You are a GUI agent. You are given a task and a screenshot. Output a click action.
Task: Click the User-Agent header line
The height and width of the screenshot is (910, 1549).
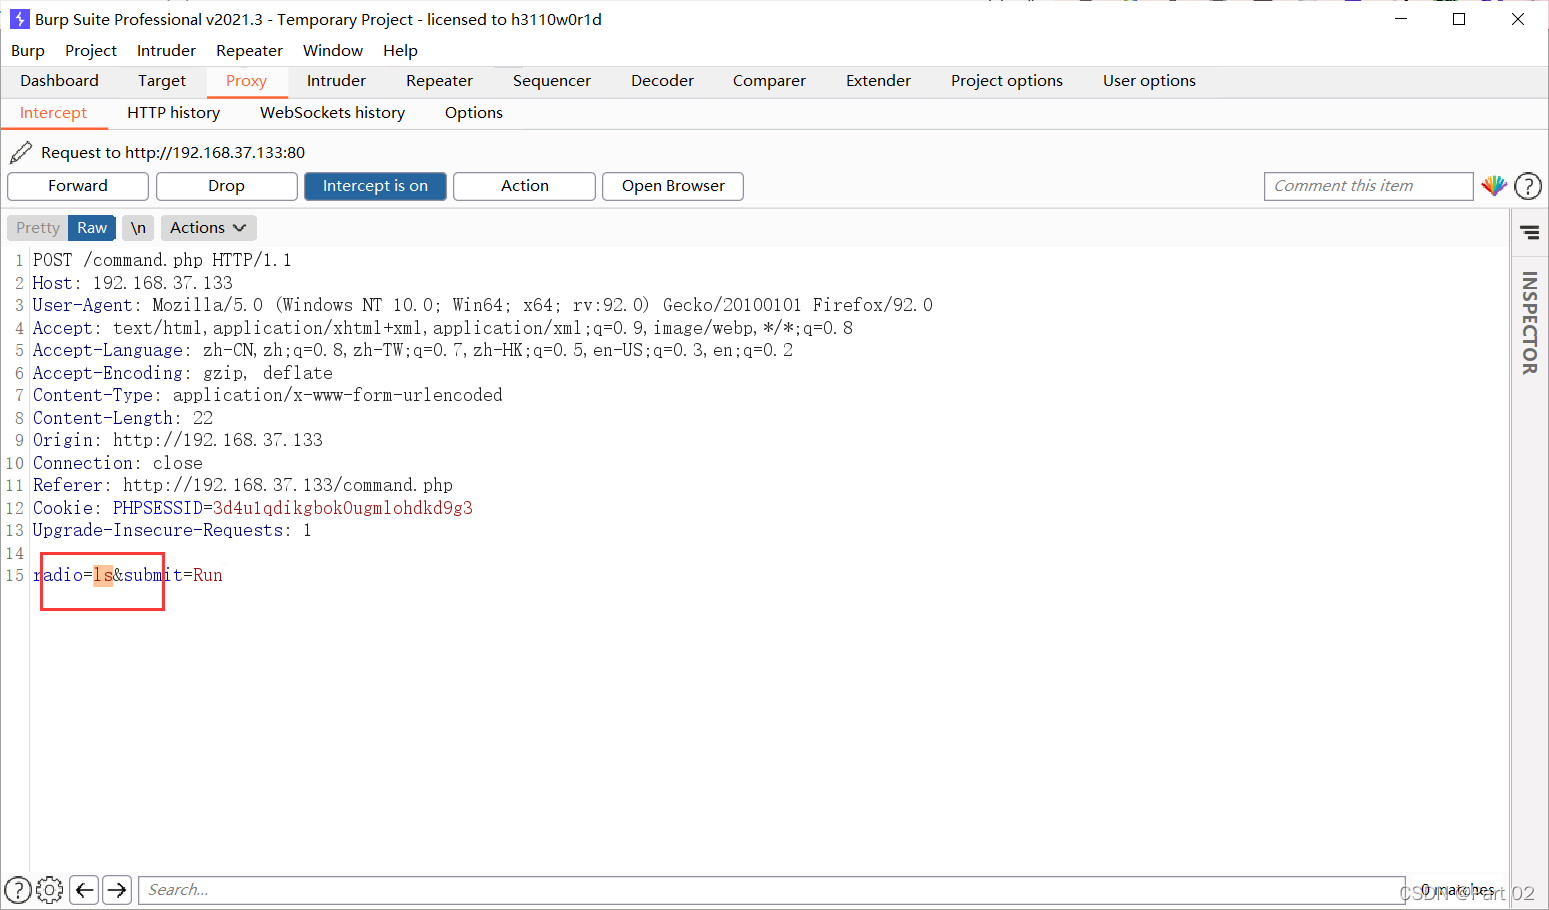point(482,305)
